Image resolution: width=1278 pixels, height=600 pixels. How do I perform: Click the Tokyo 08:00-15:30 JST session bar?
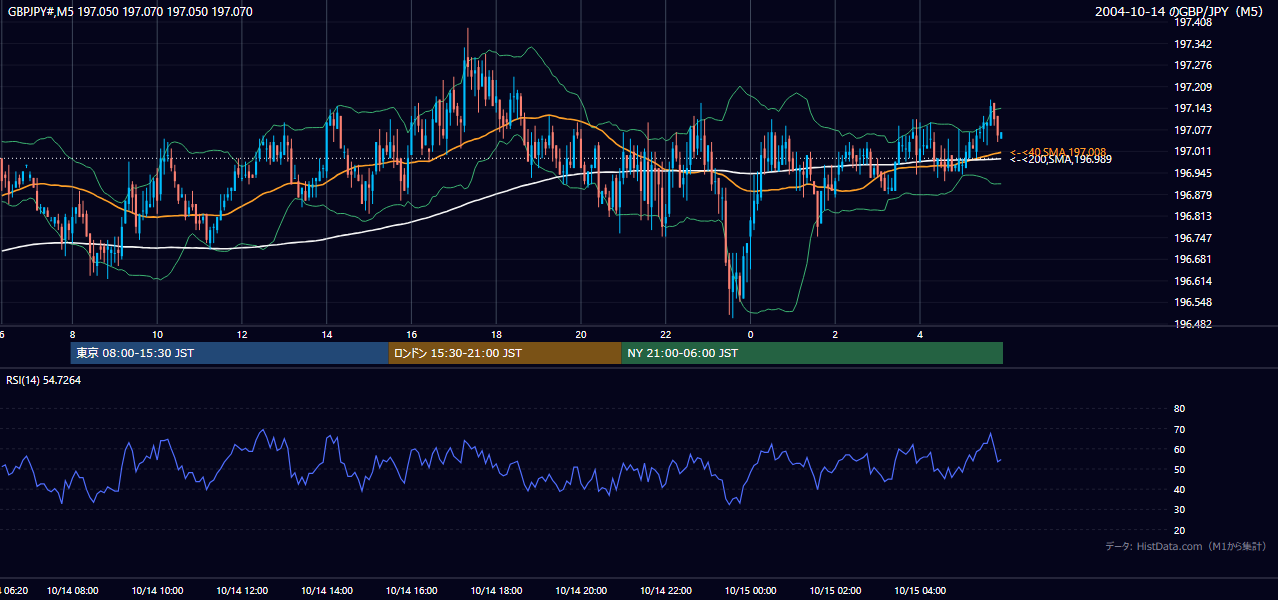pos(229,353)
